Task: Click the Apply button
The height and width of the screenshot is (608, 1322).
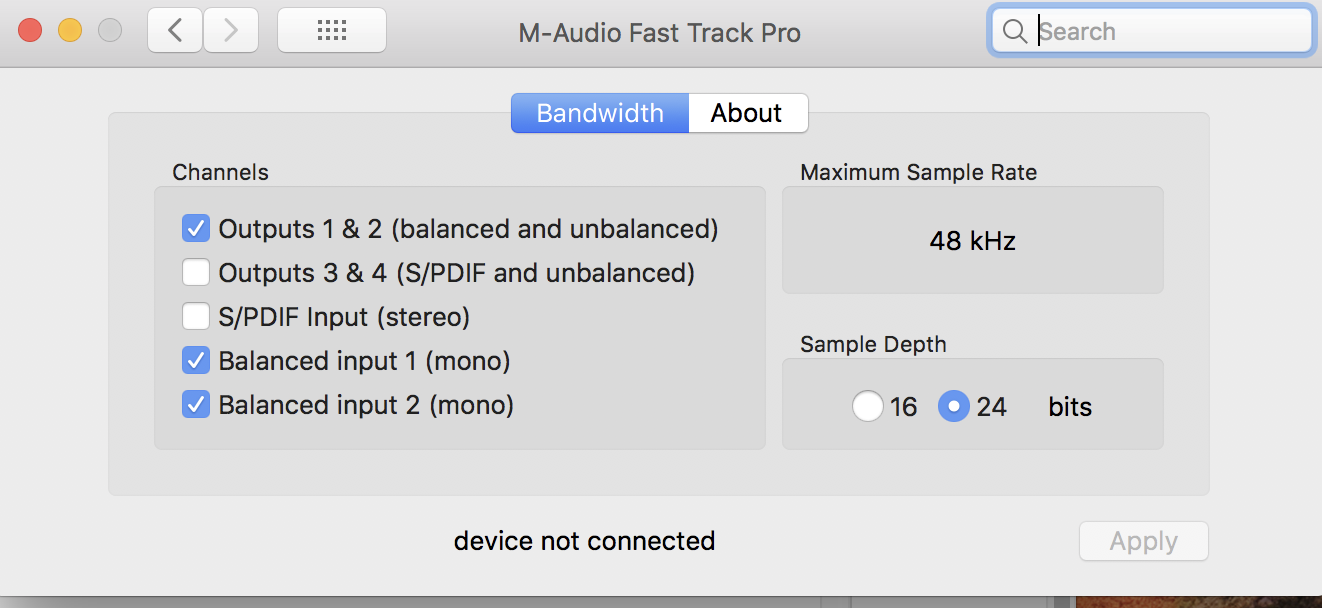Action: (1143, 541)
